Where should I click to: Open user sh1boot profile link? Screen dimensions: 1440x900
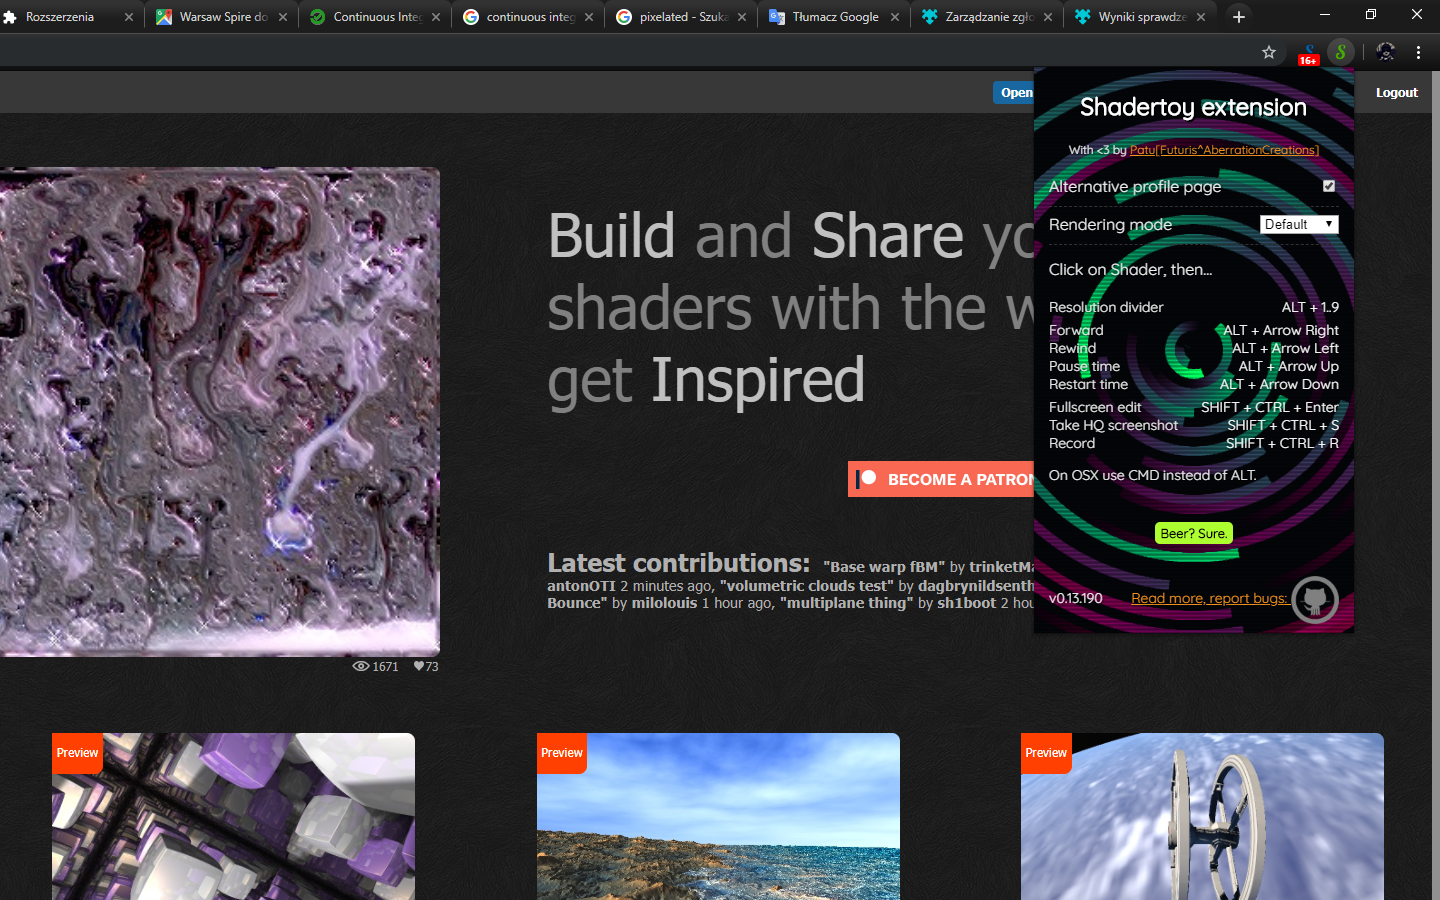(x=967, y=603)
